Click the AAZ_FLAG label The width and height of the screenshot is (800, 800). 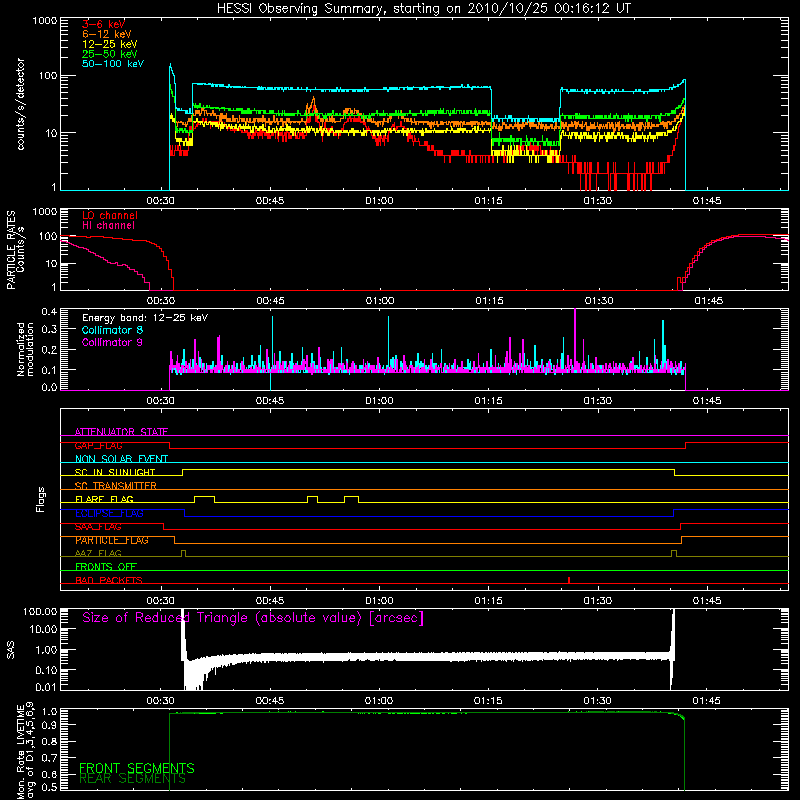(x=98, y=553)
